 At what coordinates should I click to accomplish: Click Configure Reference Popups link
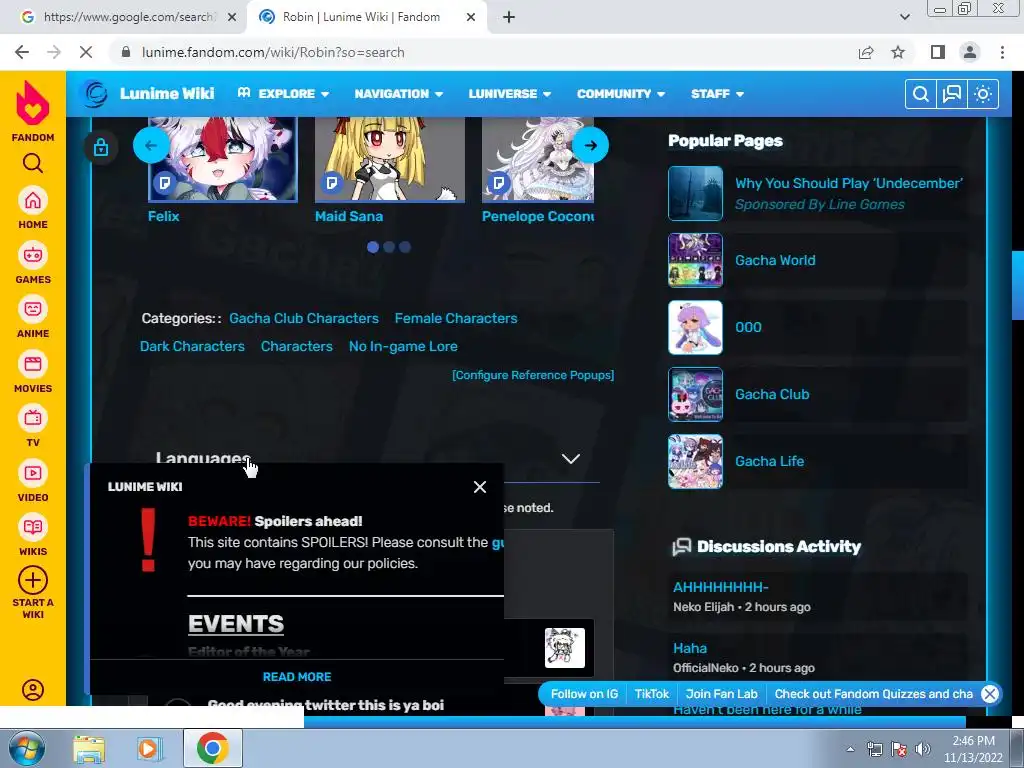(x=533, y=375)
